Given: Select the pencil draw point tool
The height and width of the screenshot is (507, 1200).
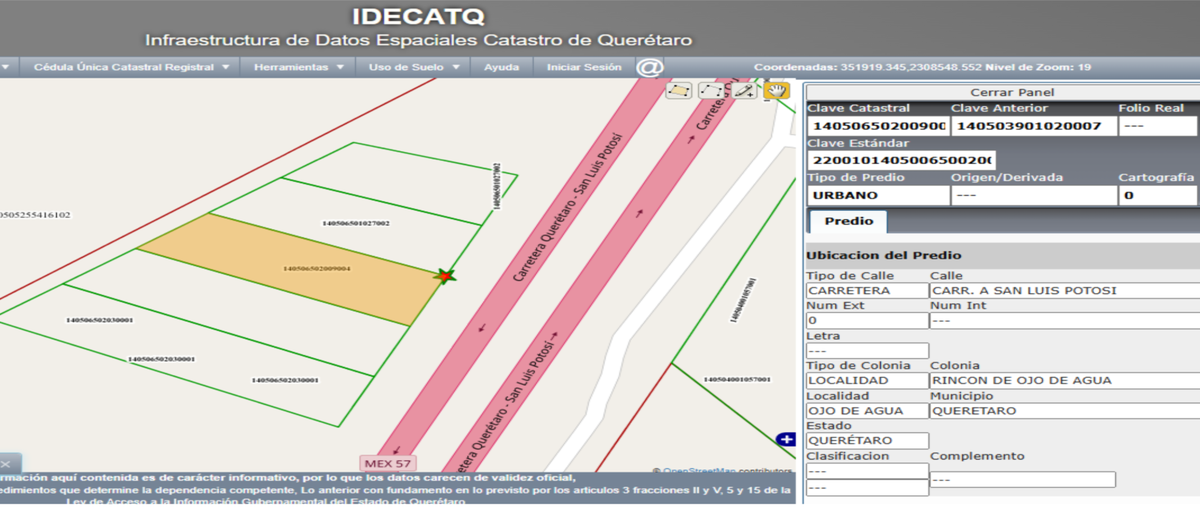Looking at the screenshot, I should [x=744, y=90].
